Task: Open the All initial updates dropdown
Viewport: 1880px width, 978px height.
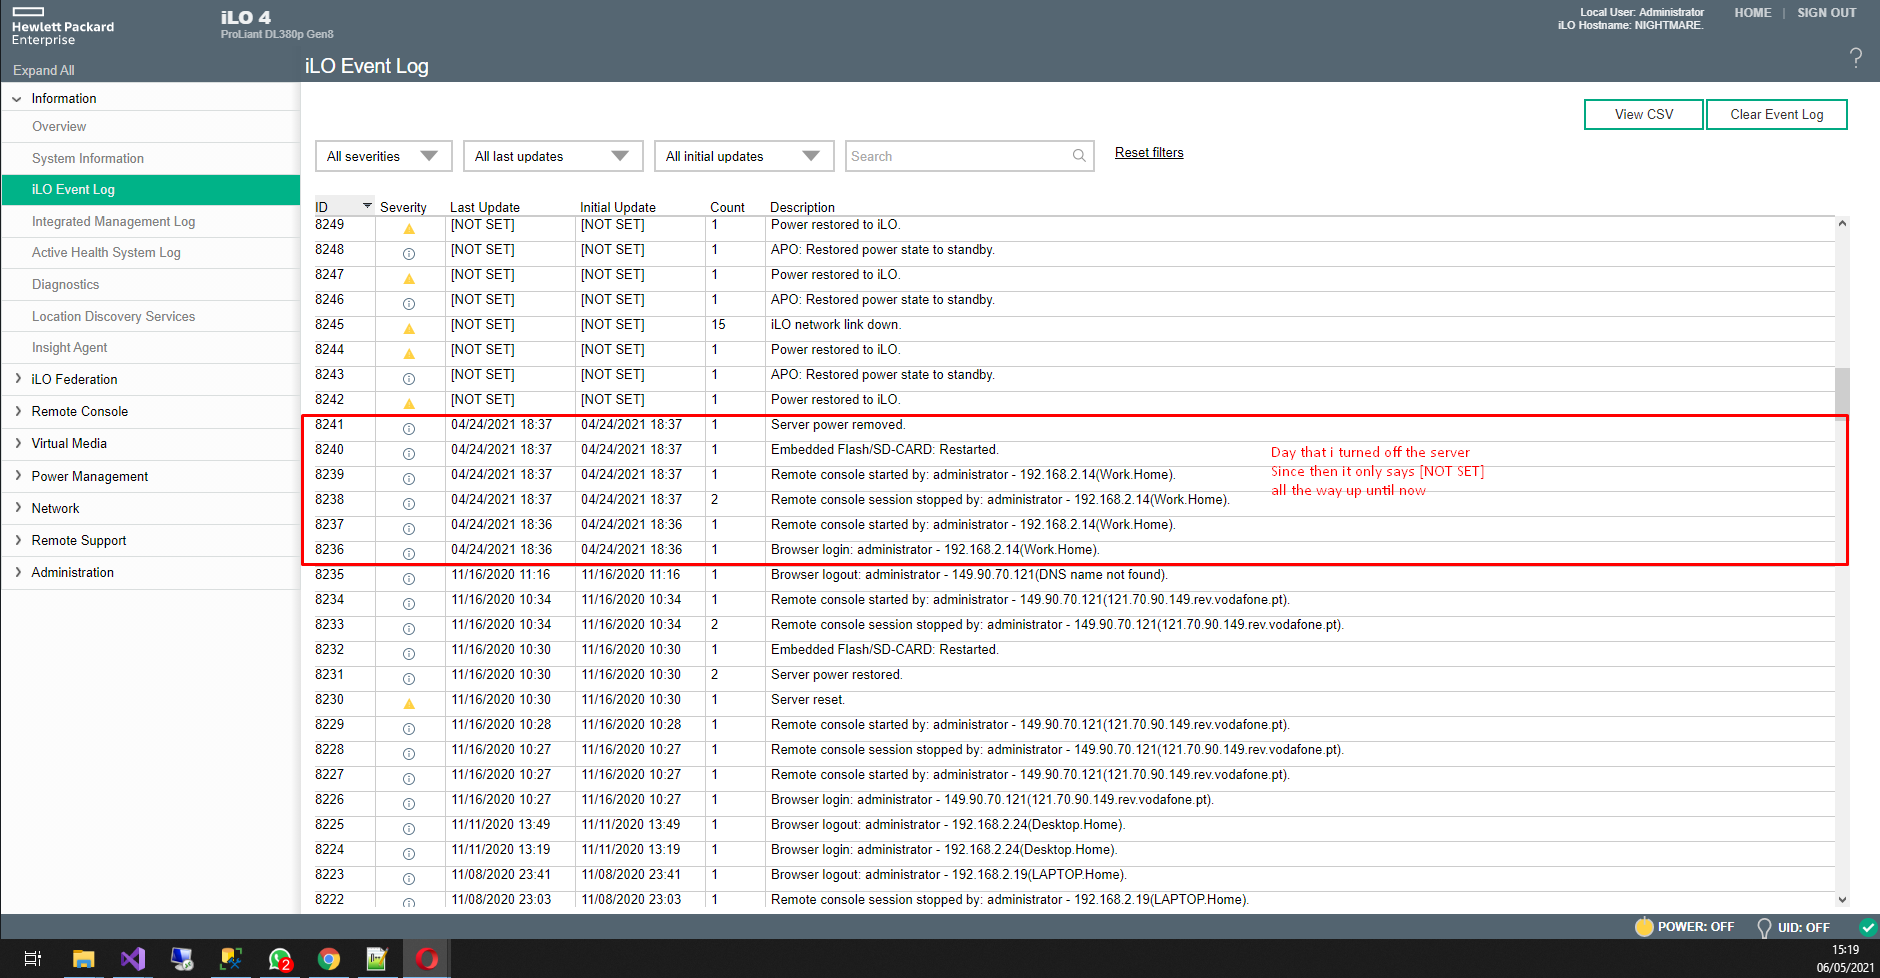Action: coord(744,156)
